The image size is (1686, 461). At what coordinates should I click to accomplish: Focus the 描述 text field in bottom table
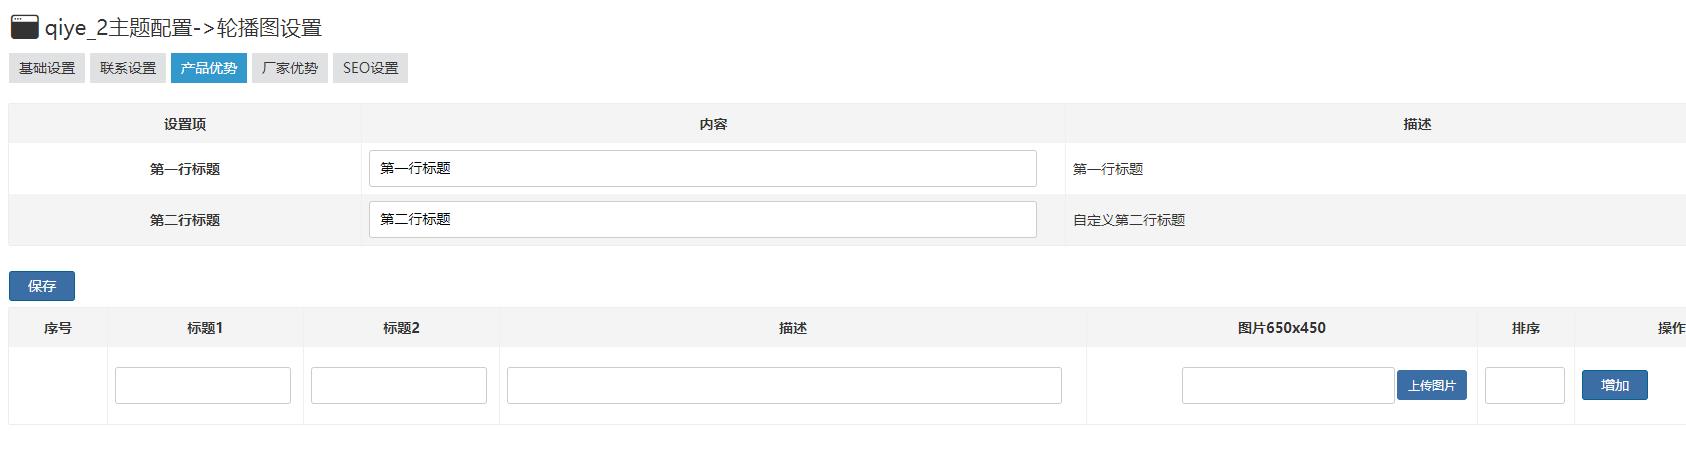784,385
